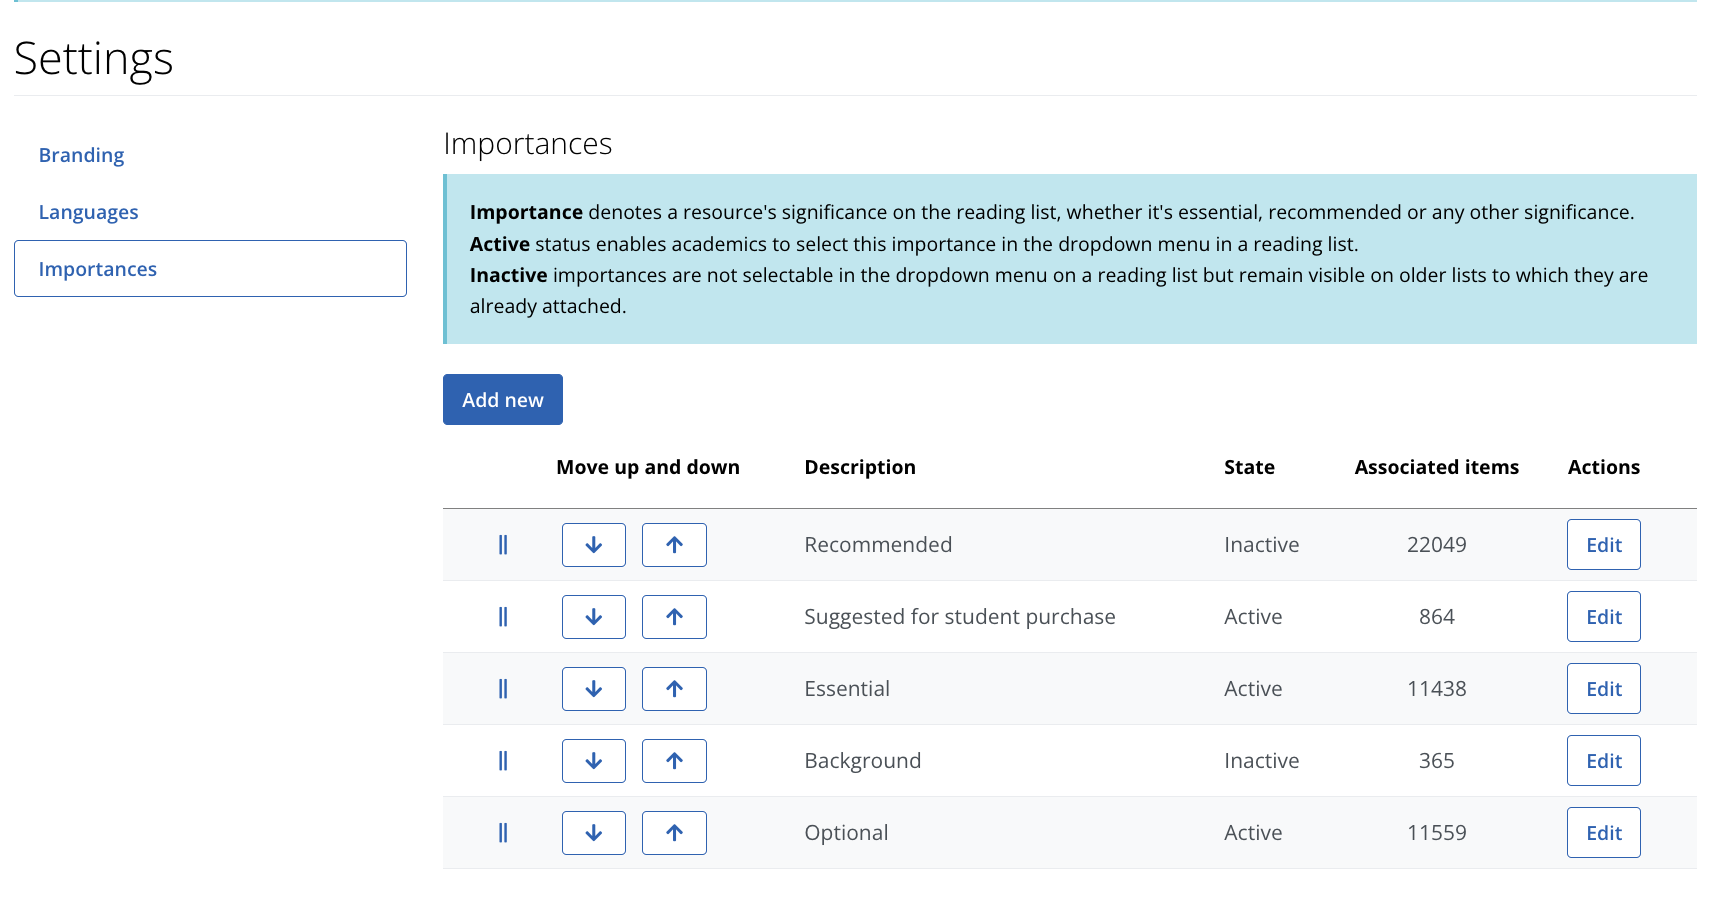Viewport: 1734px width, 902px height.
Task: Open the Branding settings section
Action: pyautogui.click(x=81, y=154)
